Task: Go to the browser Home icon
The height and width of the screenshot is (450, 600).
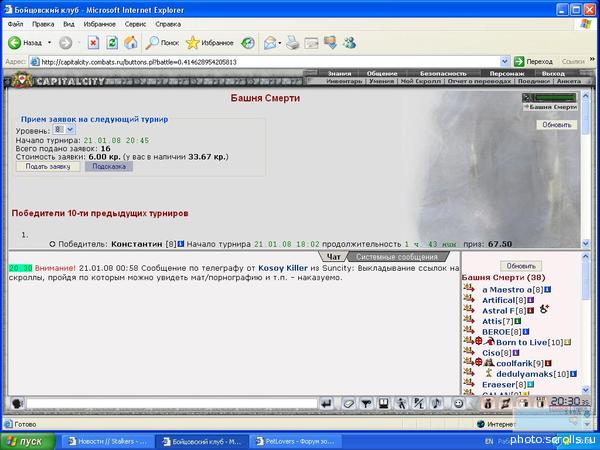Action: 131,43
